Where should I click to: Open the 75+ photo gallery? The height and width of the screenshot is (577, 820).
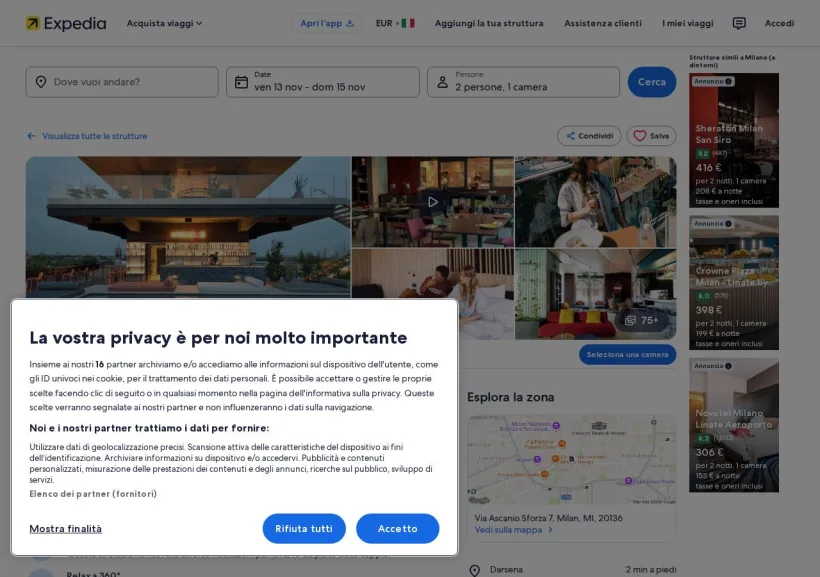[642, 320]
